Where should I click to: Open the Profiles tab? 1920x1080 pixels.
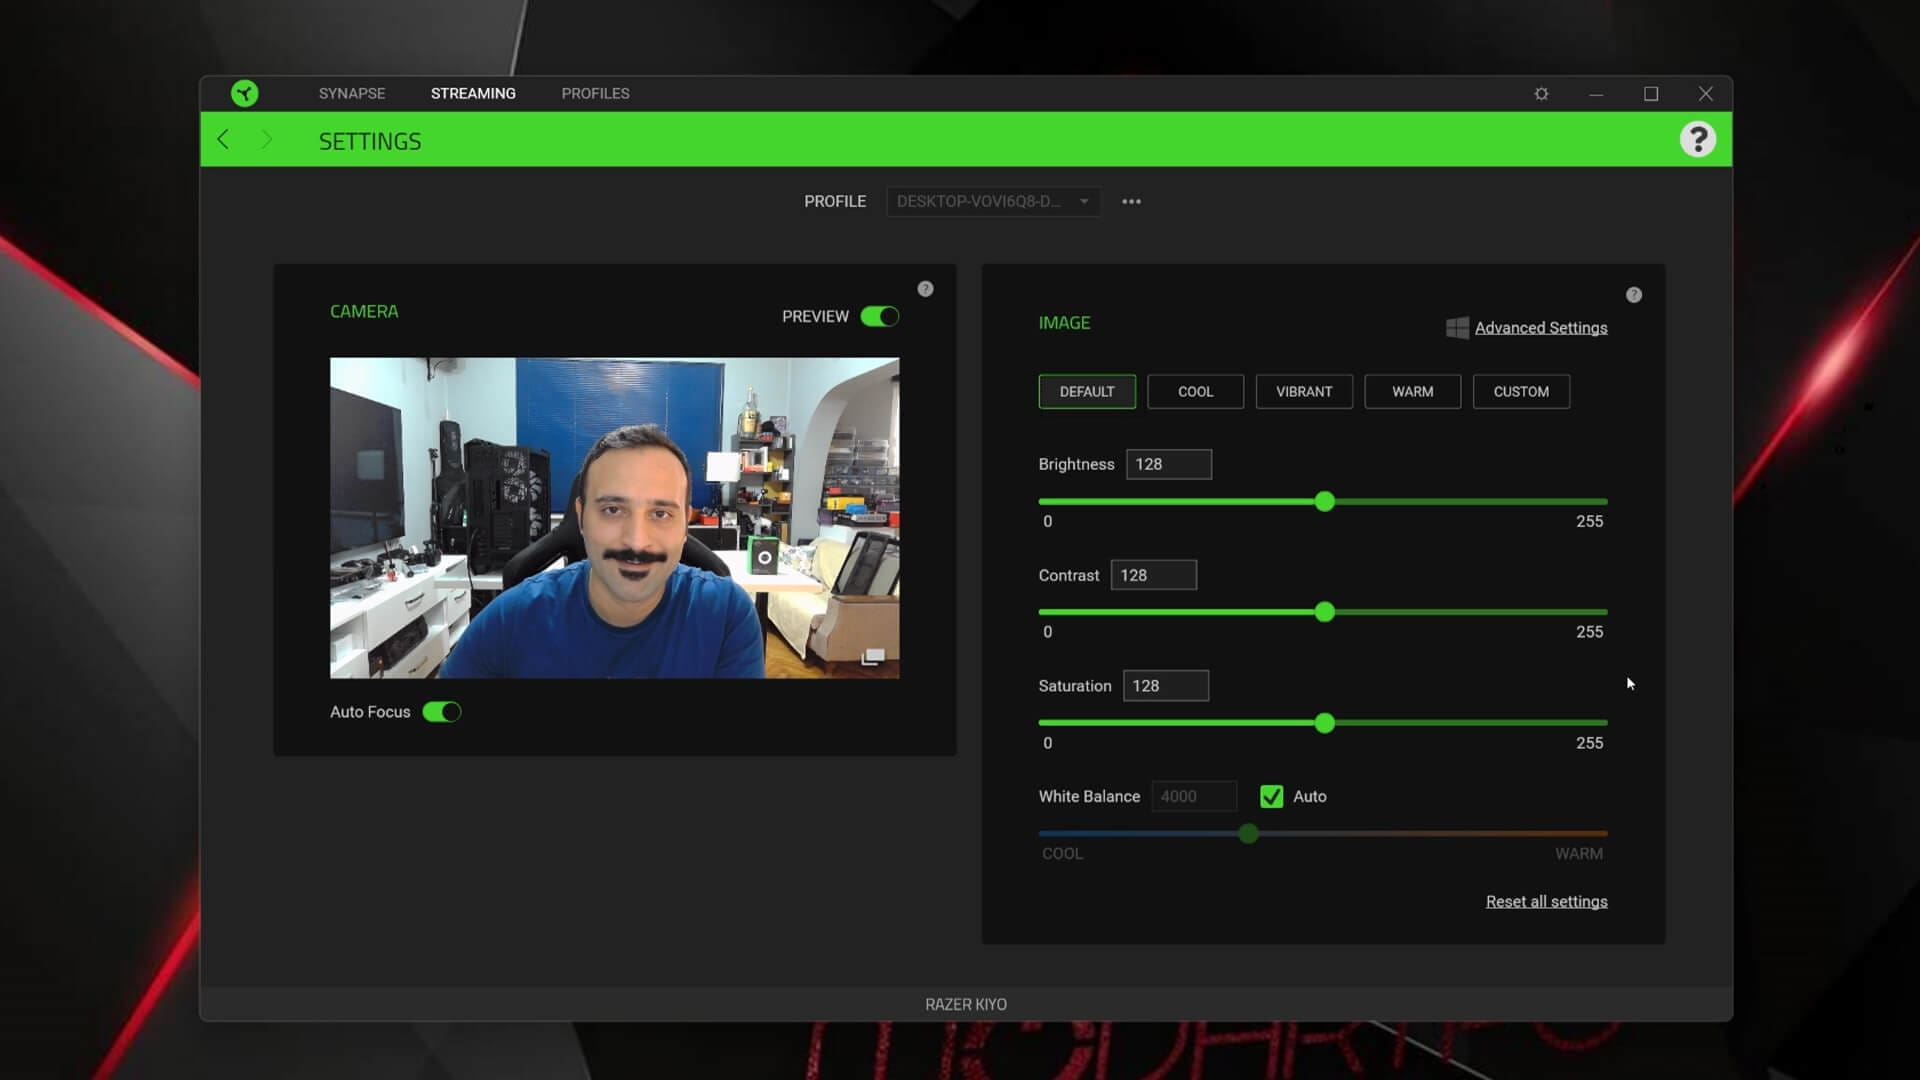pos(595,93)
